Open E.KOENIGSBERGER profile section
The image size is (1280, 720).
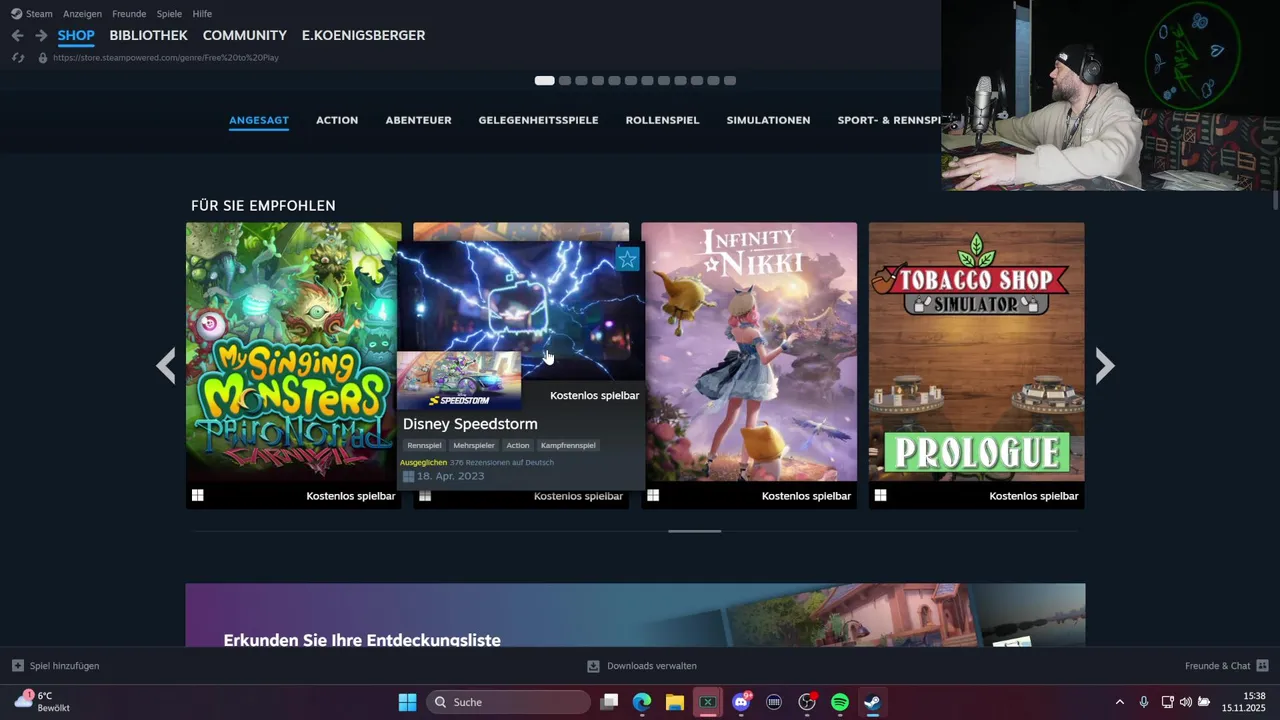[363, 35]
